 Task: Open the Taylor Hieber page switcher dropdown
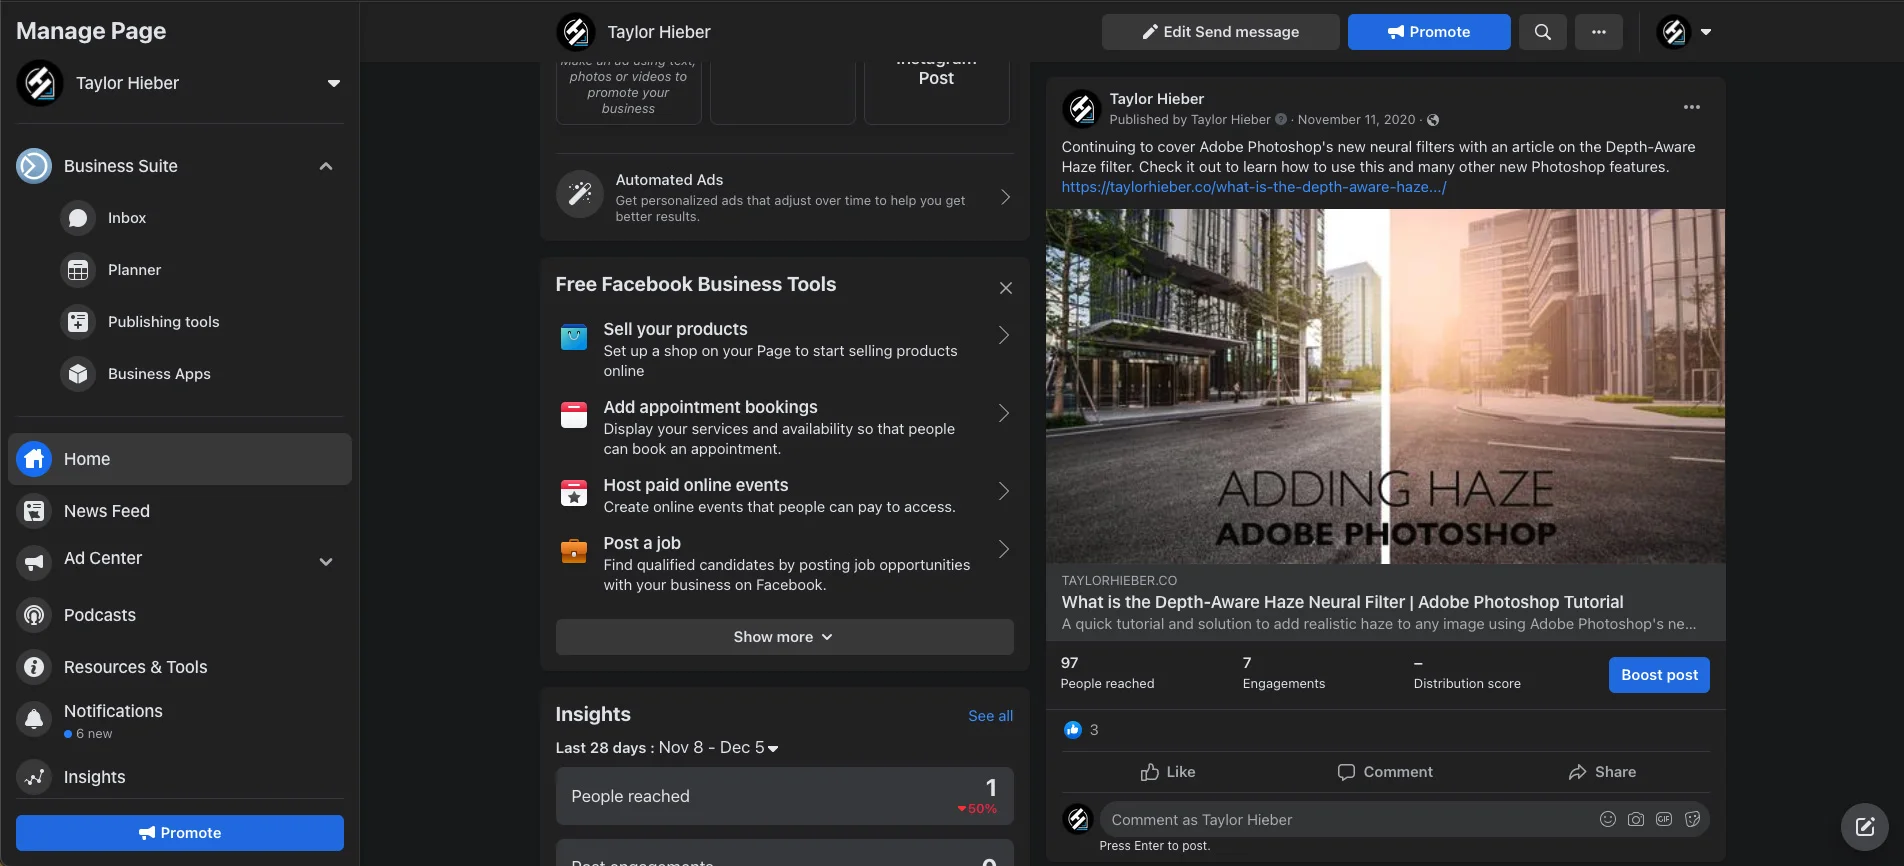click(x=334, y=83)
